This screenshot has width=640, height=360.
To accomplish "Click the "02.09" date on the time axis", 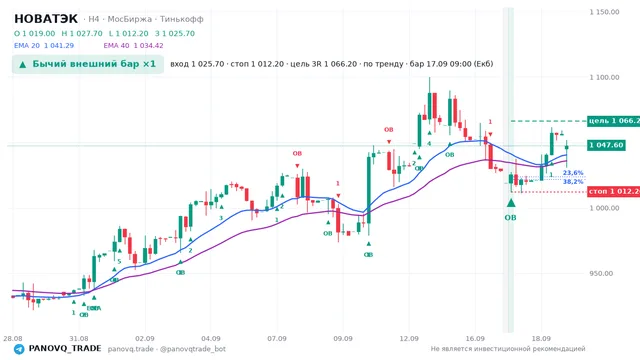I will pyautogui.click(x=145, y=339).
